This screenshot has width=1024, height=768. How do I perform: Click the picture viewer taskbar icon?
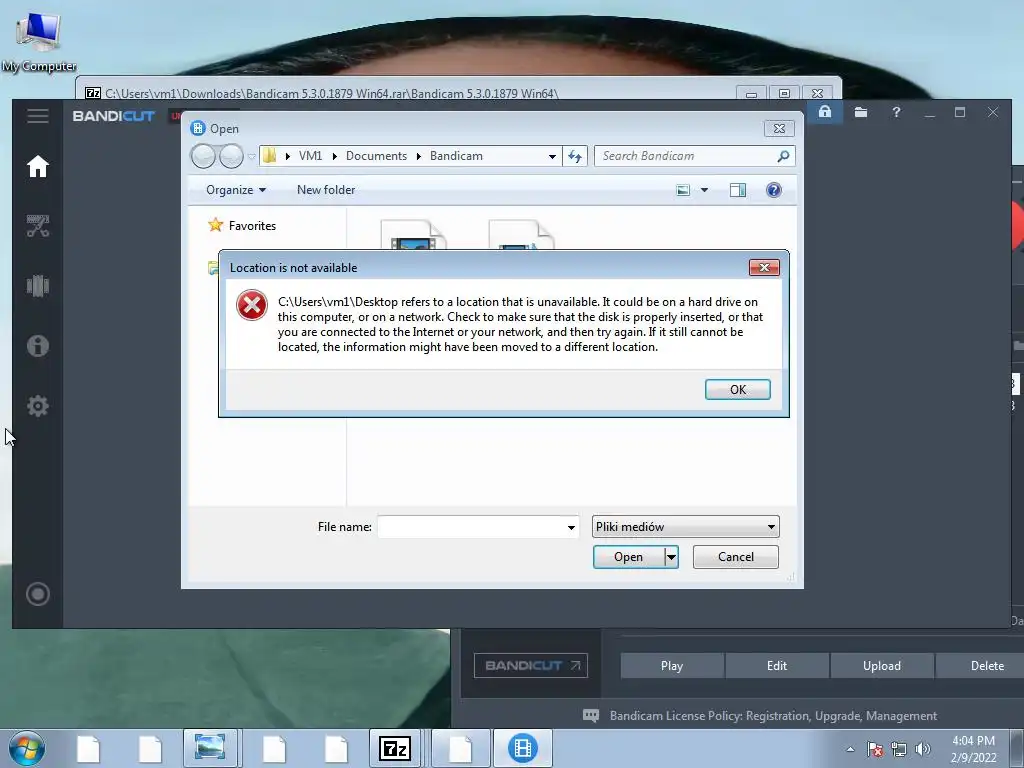tap(210, 748)
